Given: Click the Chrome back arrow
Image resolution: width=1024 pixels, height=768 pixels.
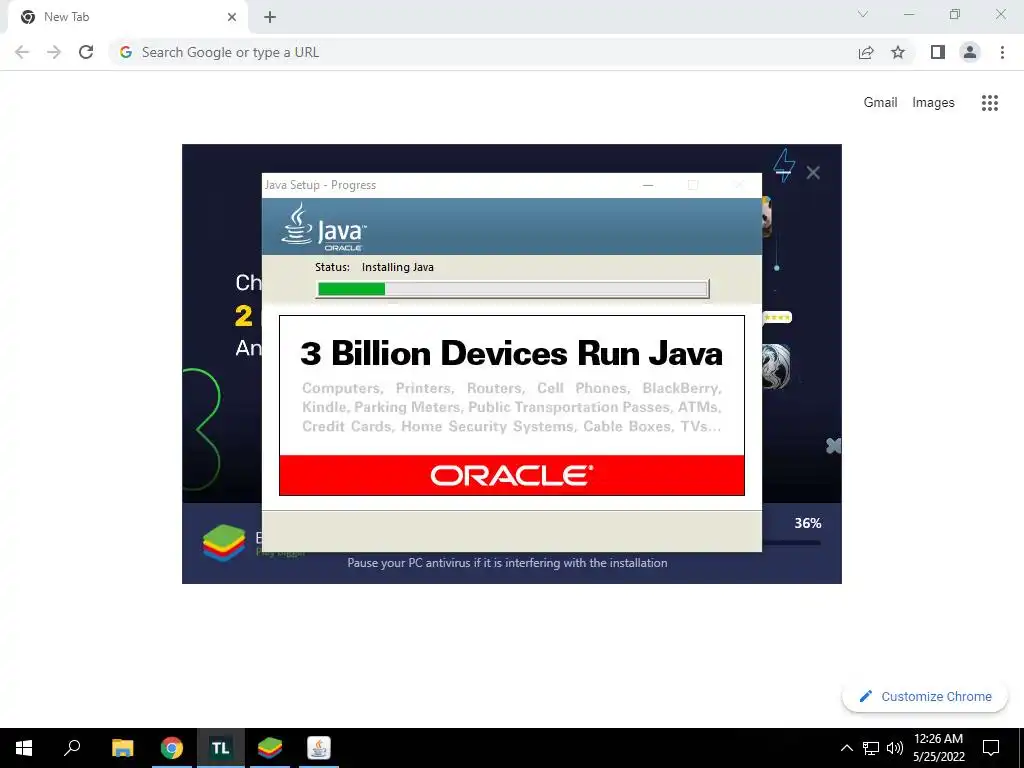Looking at the screenshot, I should (22, 52).
